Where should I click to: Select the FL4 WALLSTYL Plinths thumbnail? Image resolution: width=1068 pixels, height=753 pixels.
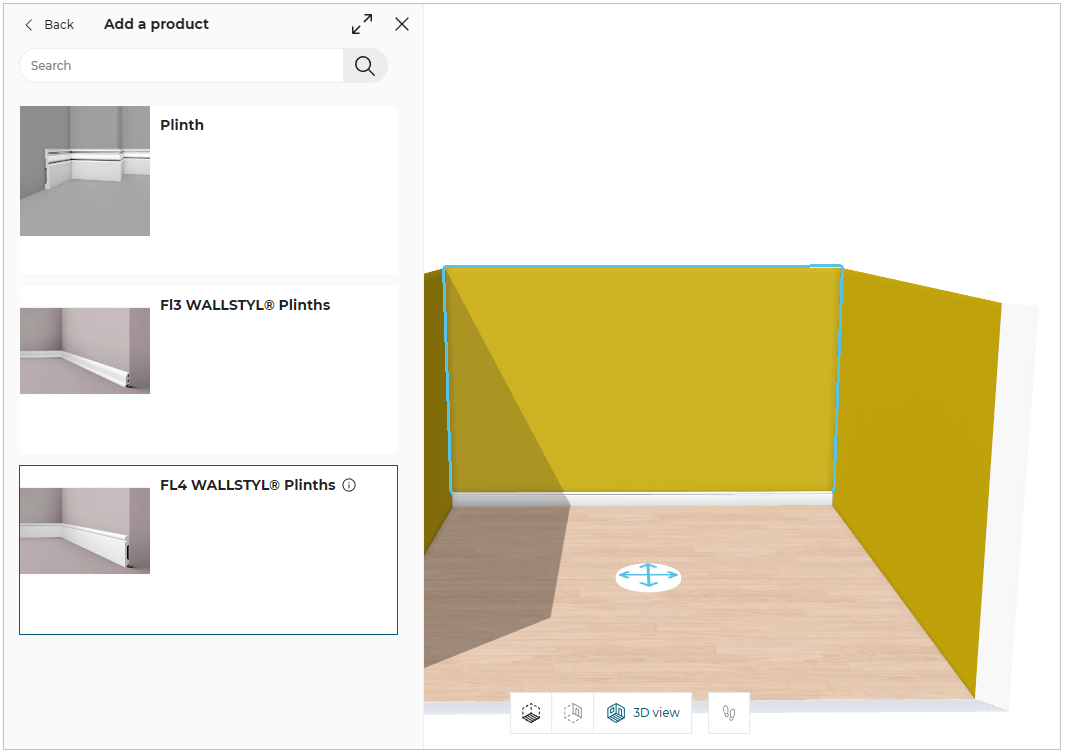click(85, 531)
